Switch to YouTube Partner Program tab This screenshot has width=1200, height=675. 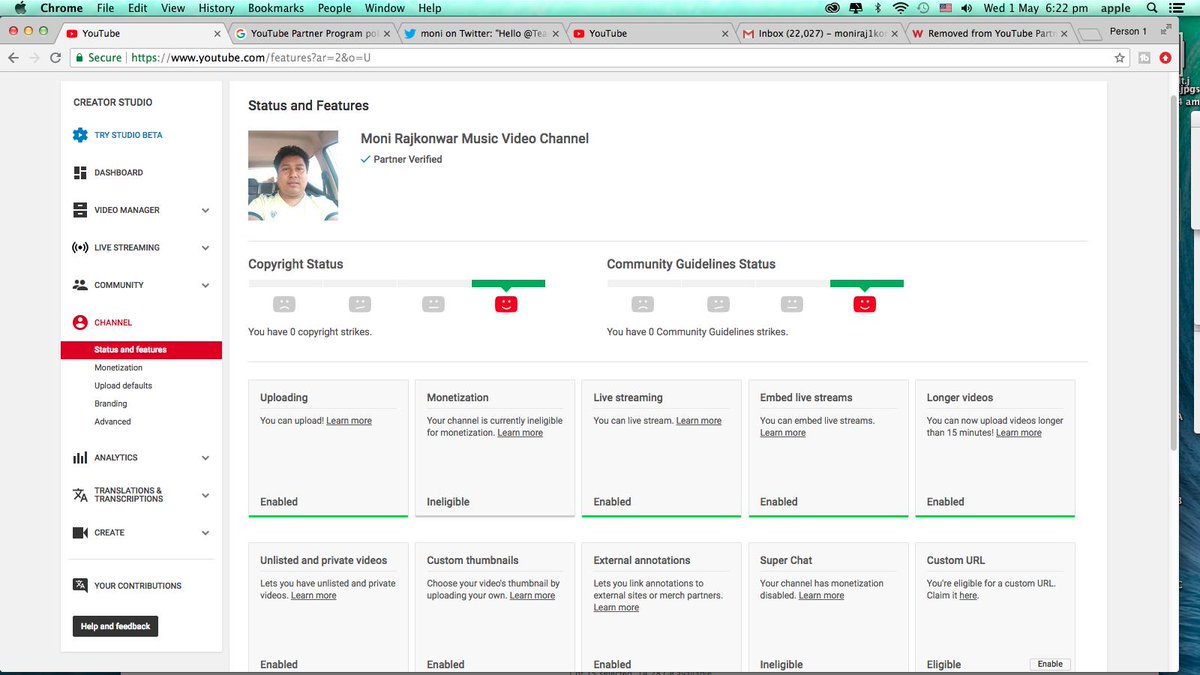click(x=312, y=33)
